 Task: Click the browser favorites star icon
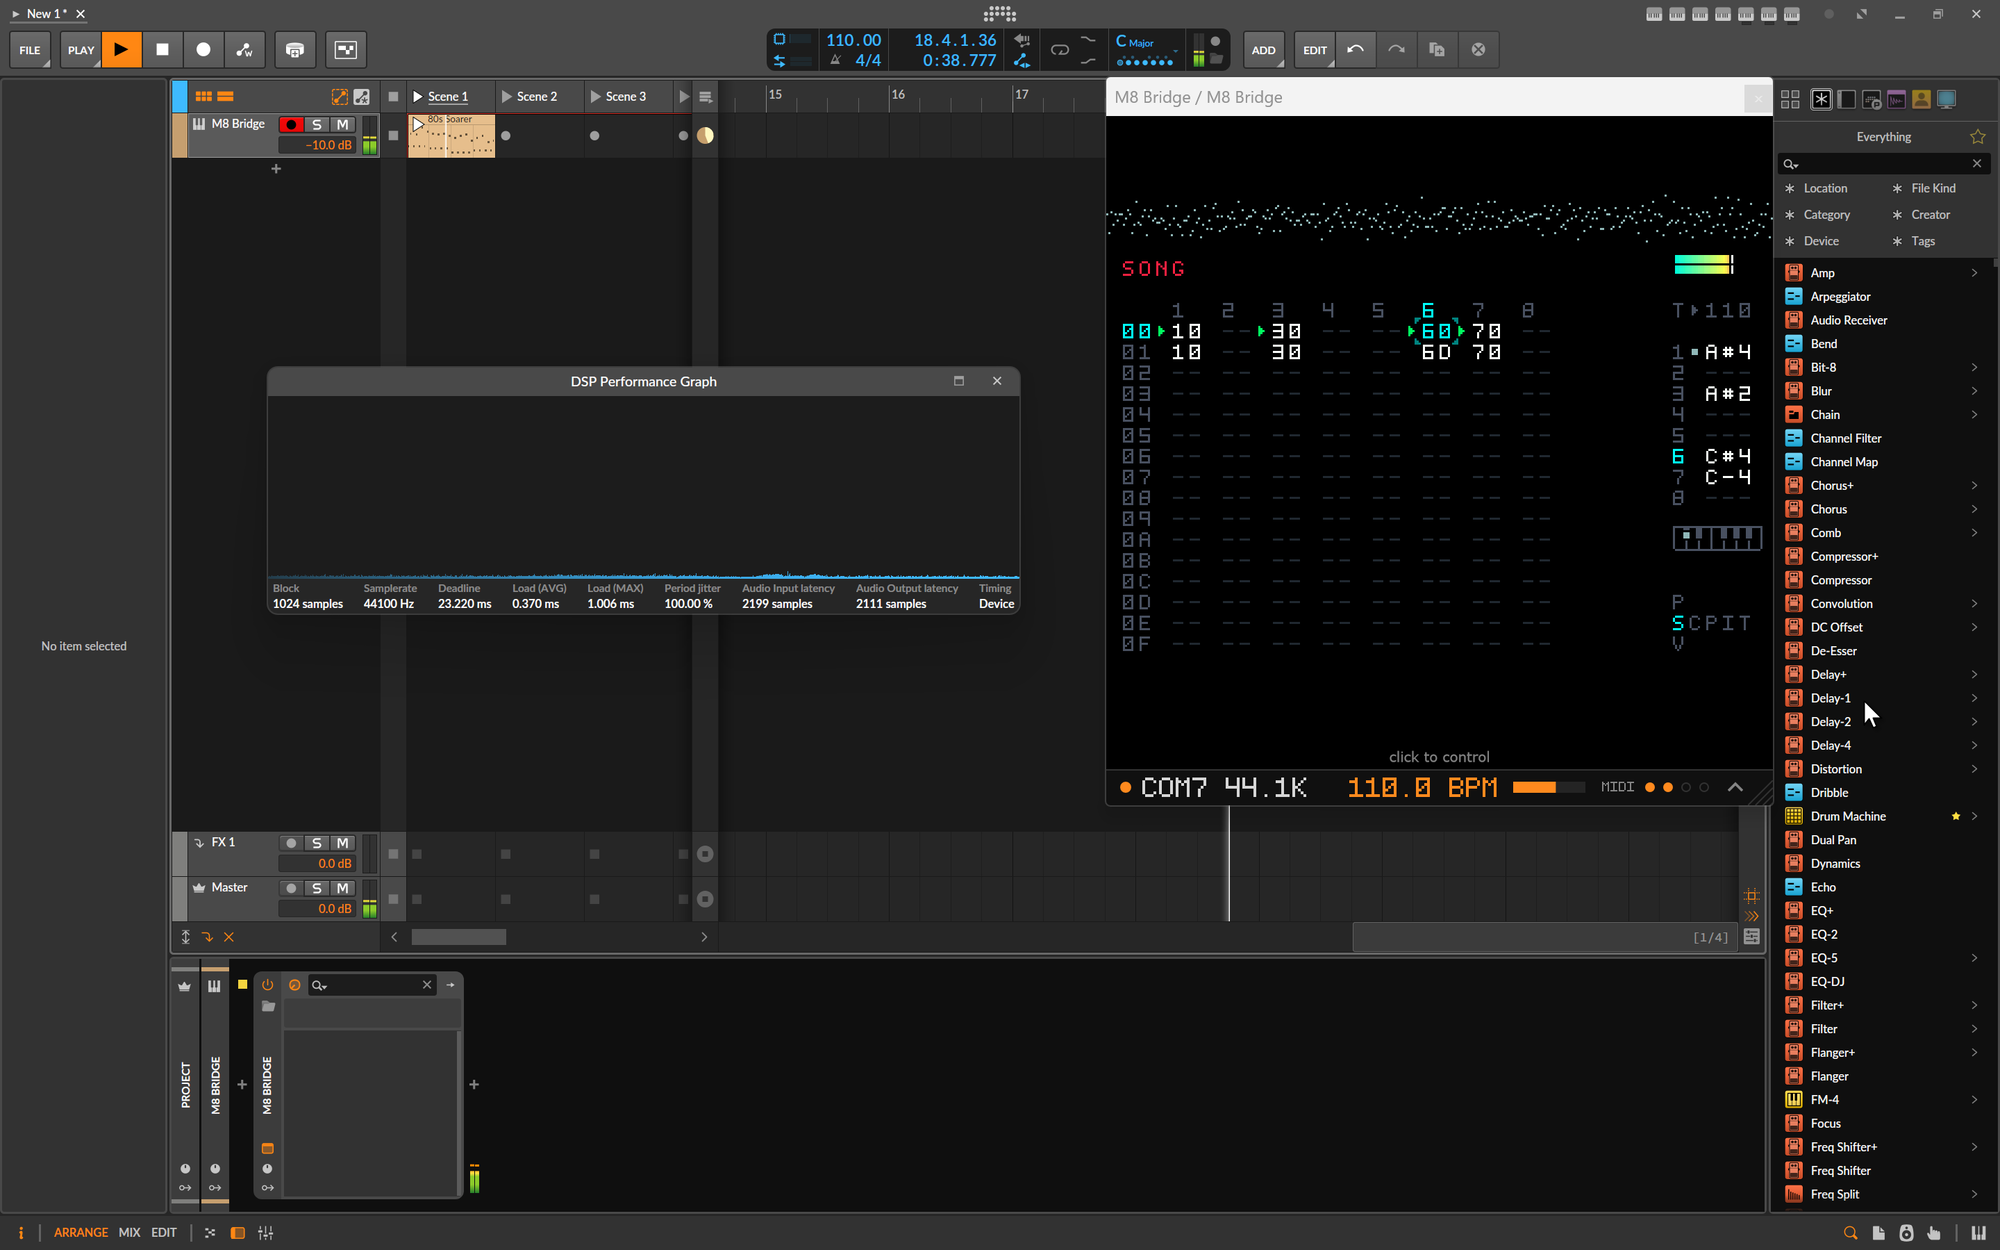[x=1977, y=137]
